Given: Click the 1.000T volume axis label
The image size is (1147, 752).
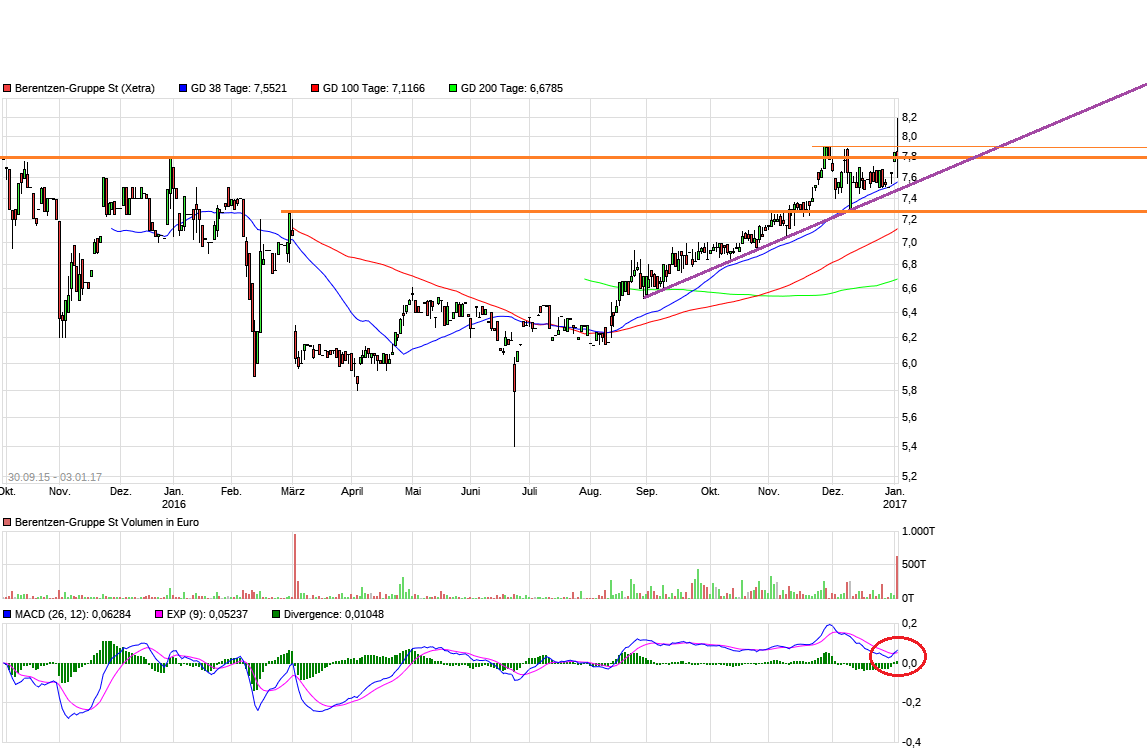Looking at the screenshot, I should 917,531.
